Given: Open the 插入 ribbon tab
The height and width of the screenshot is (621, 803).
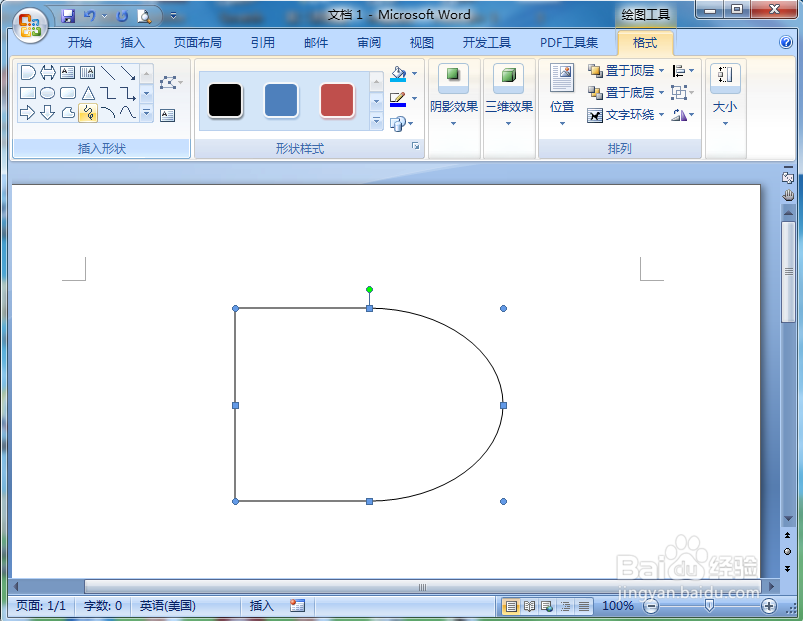Looking at the screenshot, I should pos(132,42).
